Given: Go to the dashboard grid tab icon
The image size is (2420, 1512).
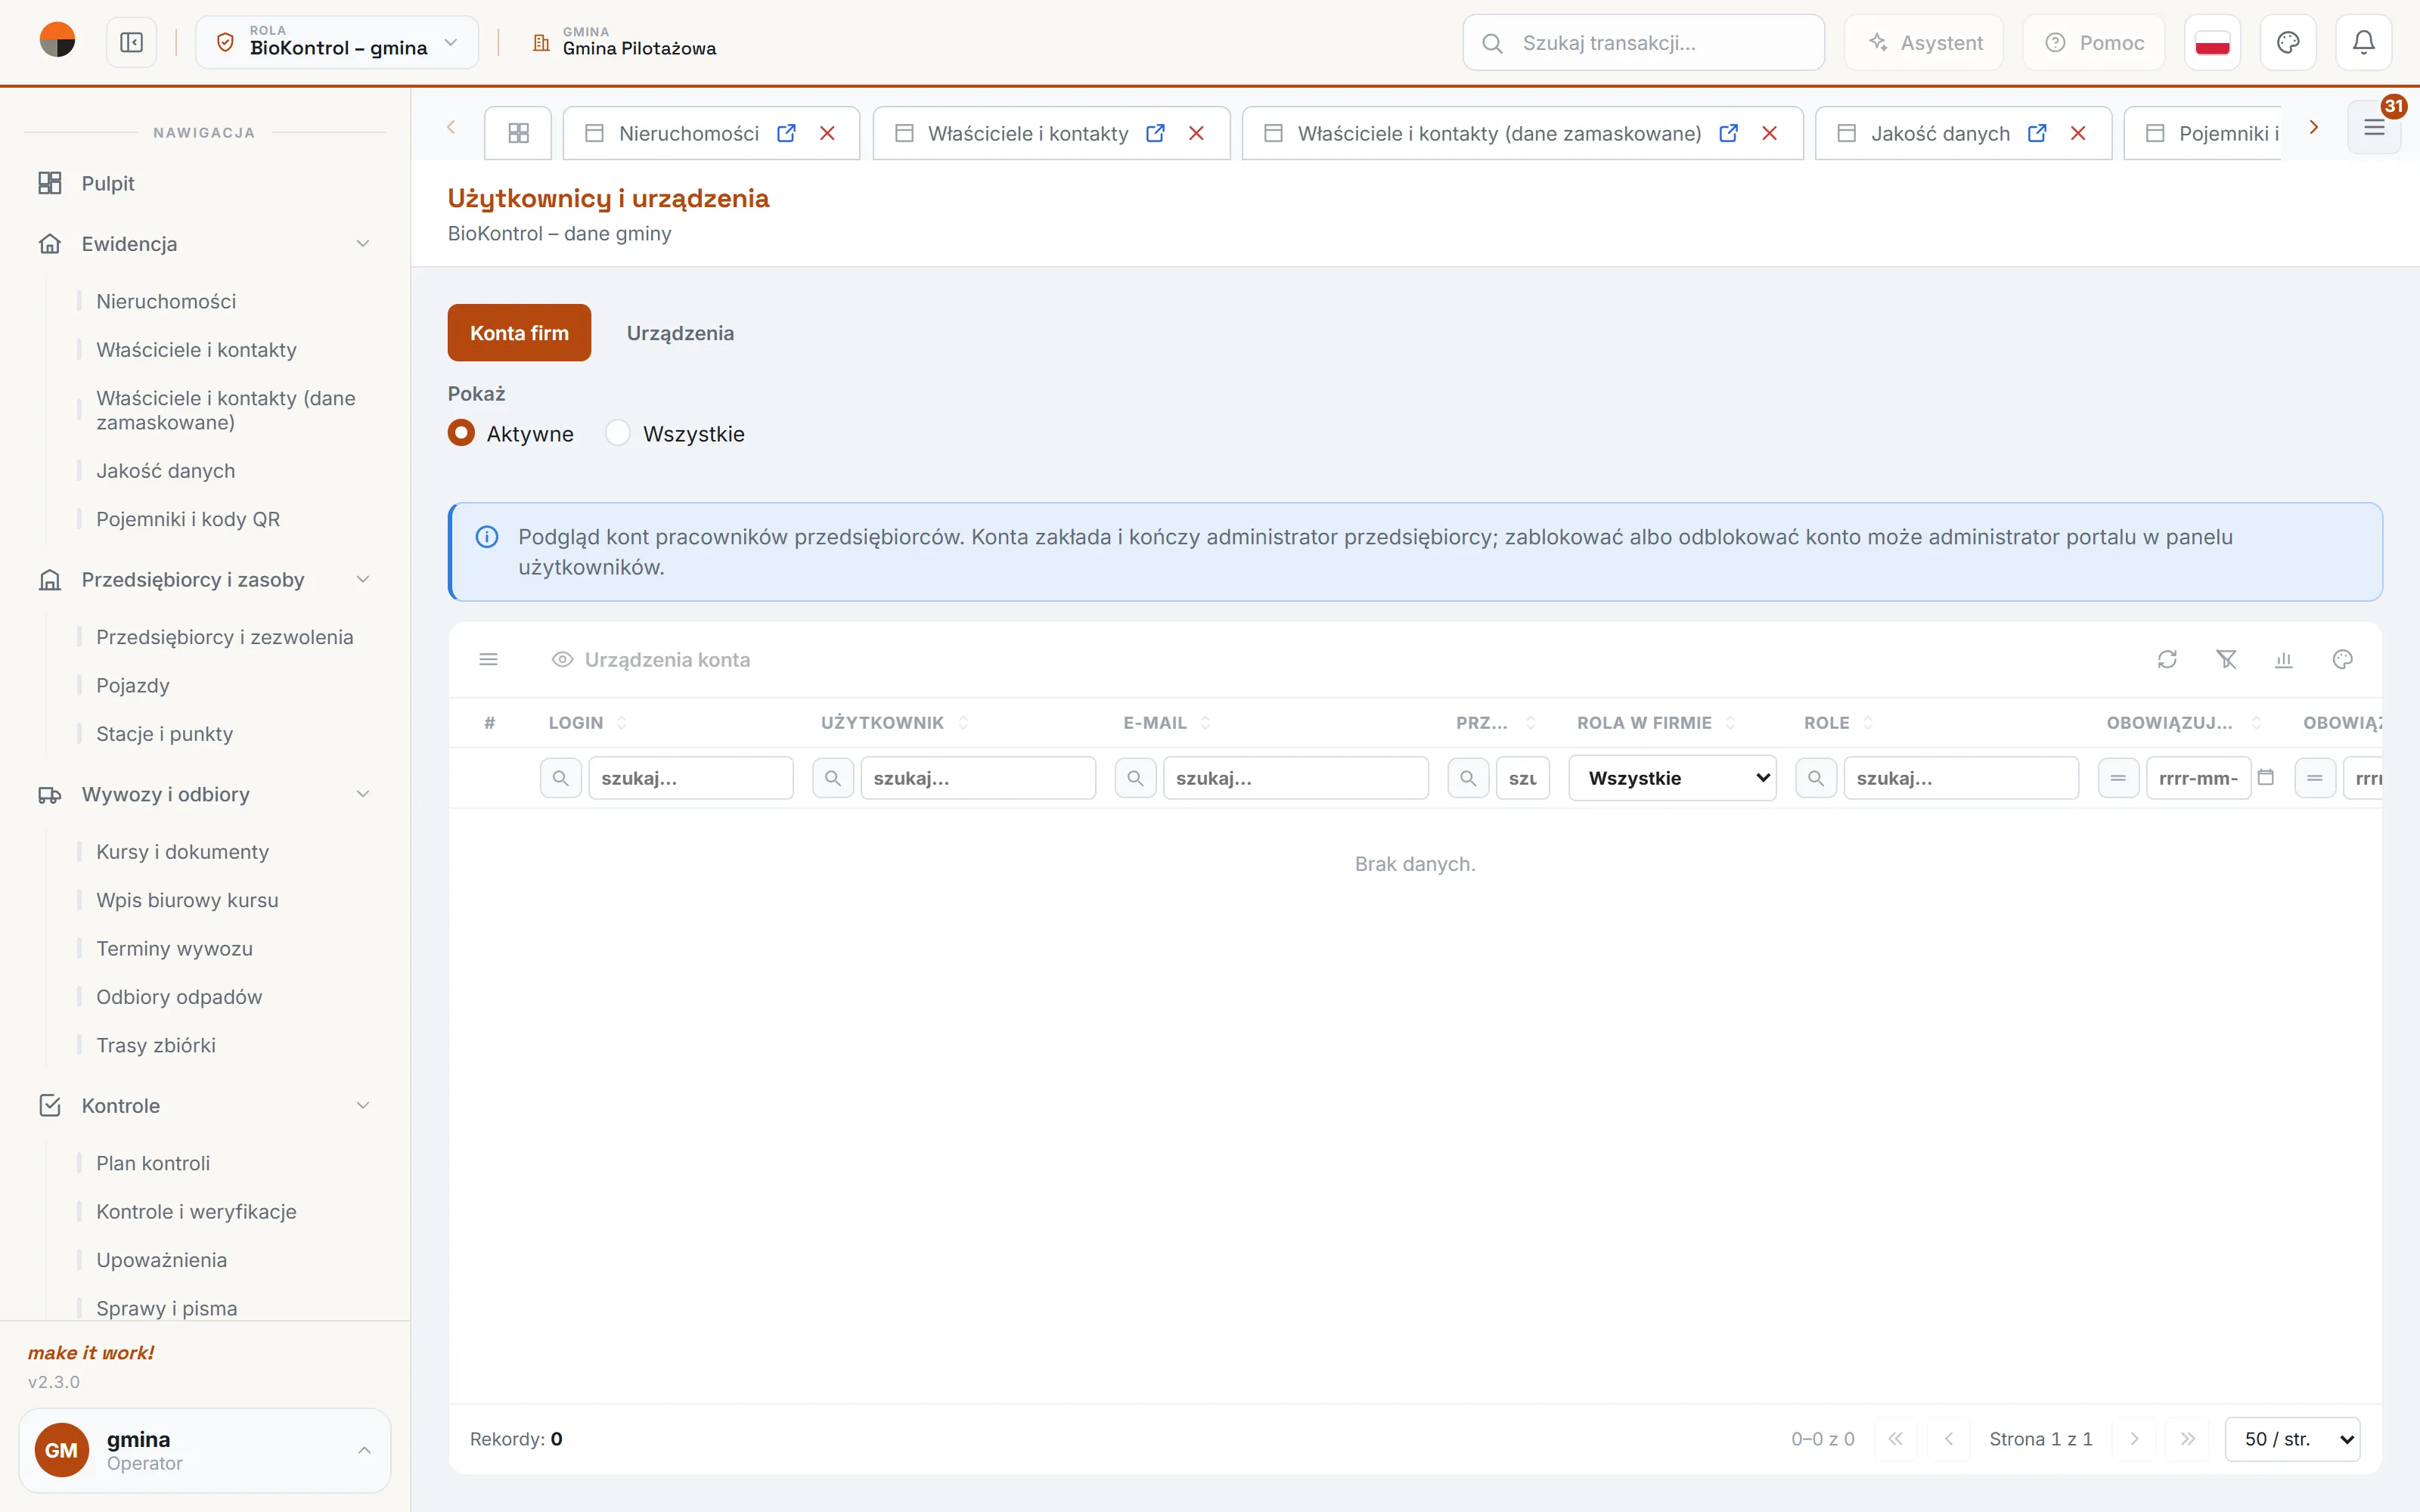Looking at the screenshot, I should click(x=518, y=133).
